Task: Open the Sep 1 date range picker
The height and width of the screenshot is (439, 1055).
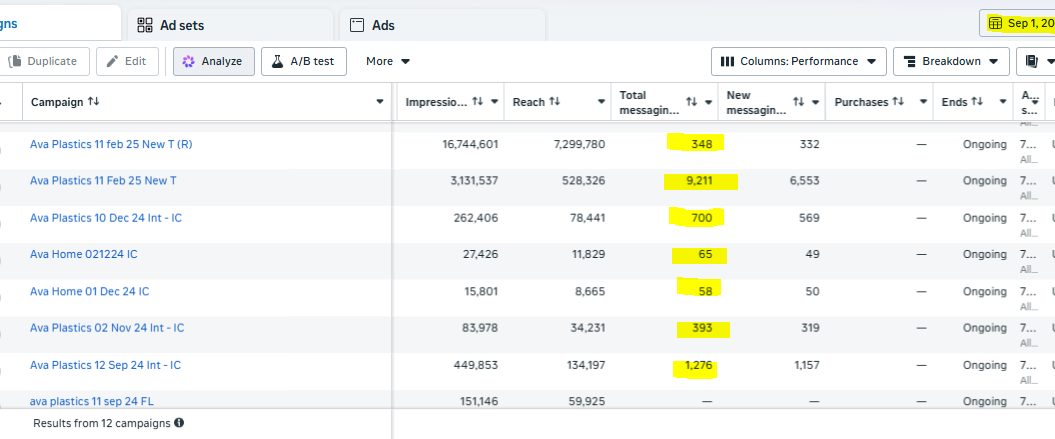Action: (1017, 24)
